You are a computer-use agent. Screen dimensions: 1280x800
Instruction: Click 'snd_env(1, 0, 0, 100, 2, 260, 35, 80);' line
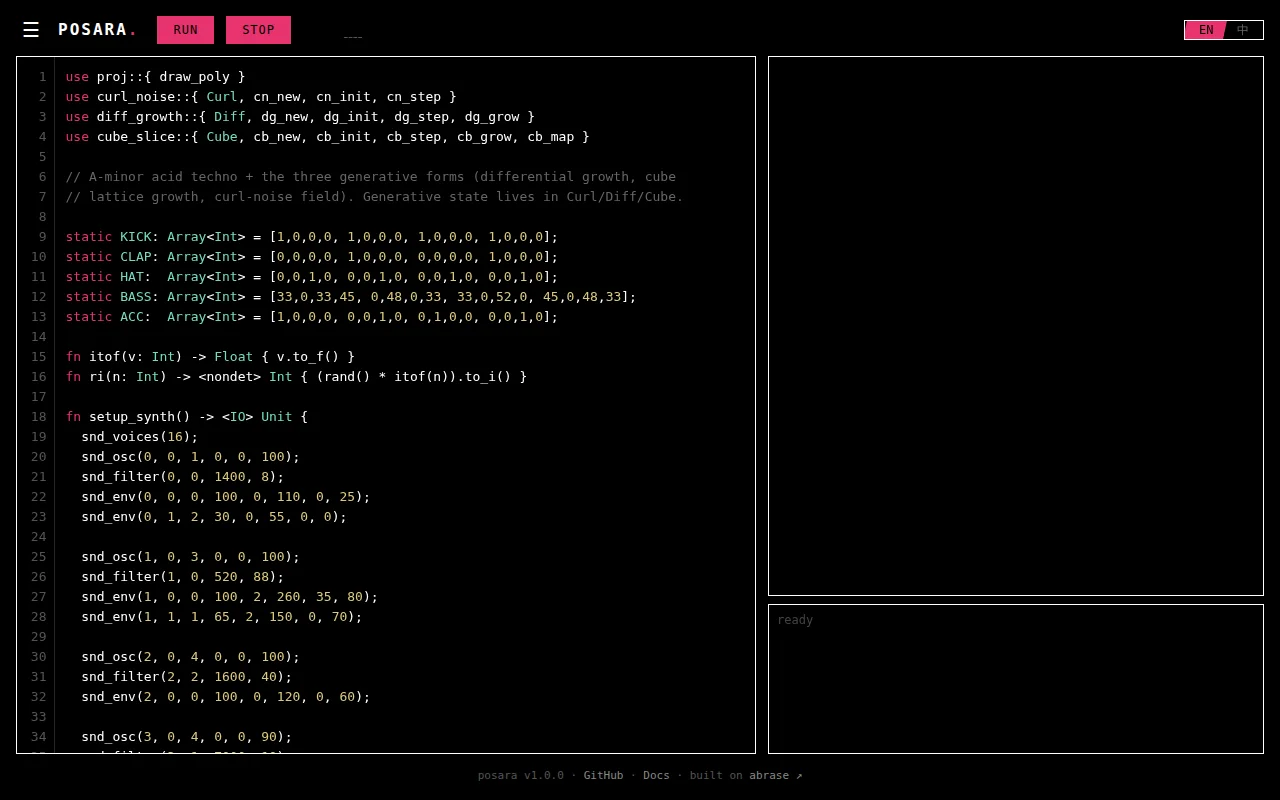click(x=230, y=597)
